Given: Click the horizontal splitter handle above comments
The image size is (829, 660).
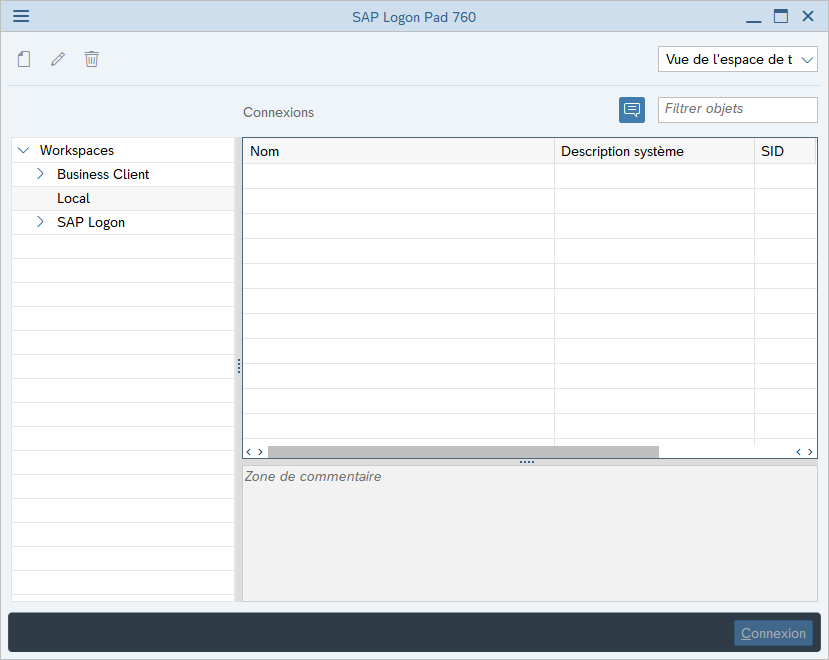Looking at the screenshot, I should pyautogui.click(x=527, y=462).
